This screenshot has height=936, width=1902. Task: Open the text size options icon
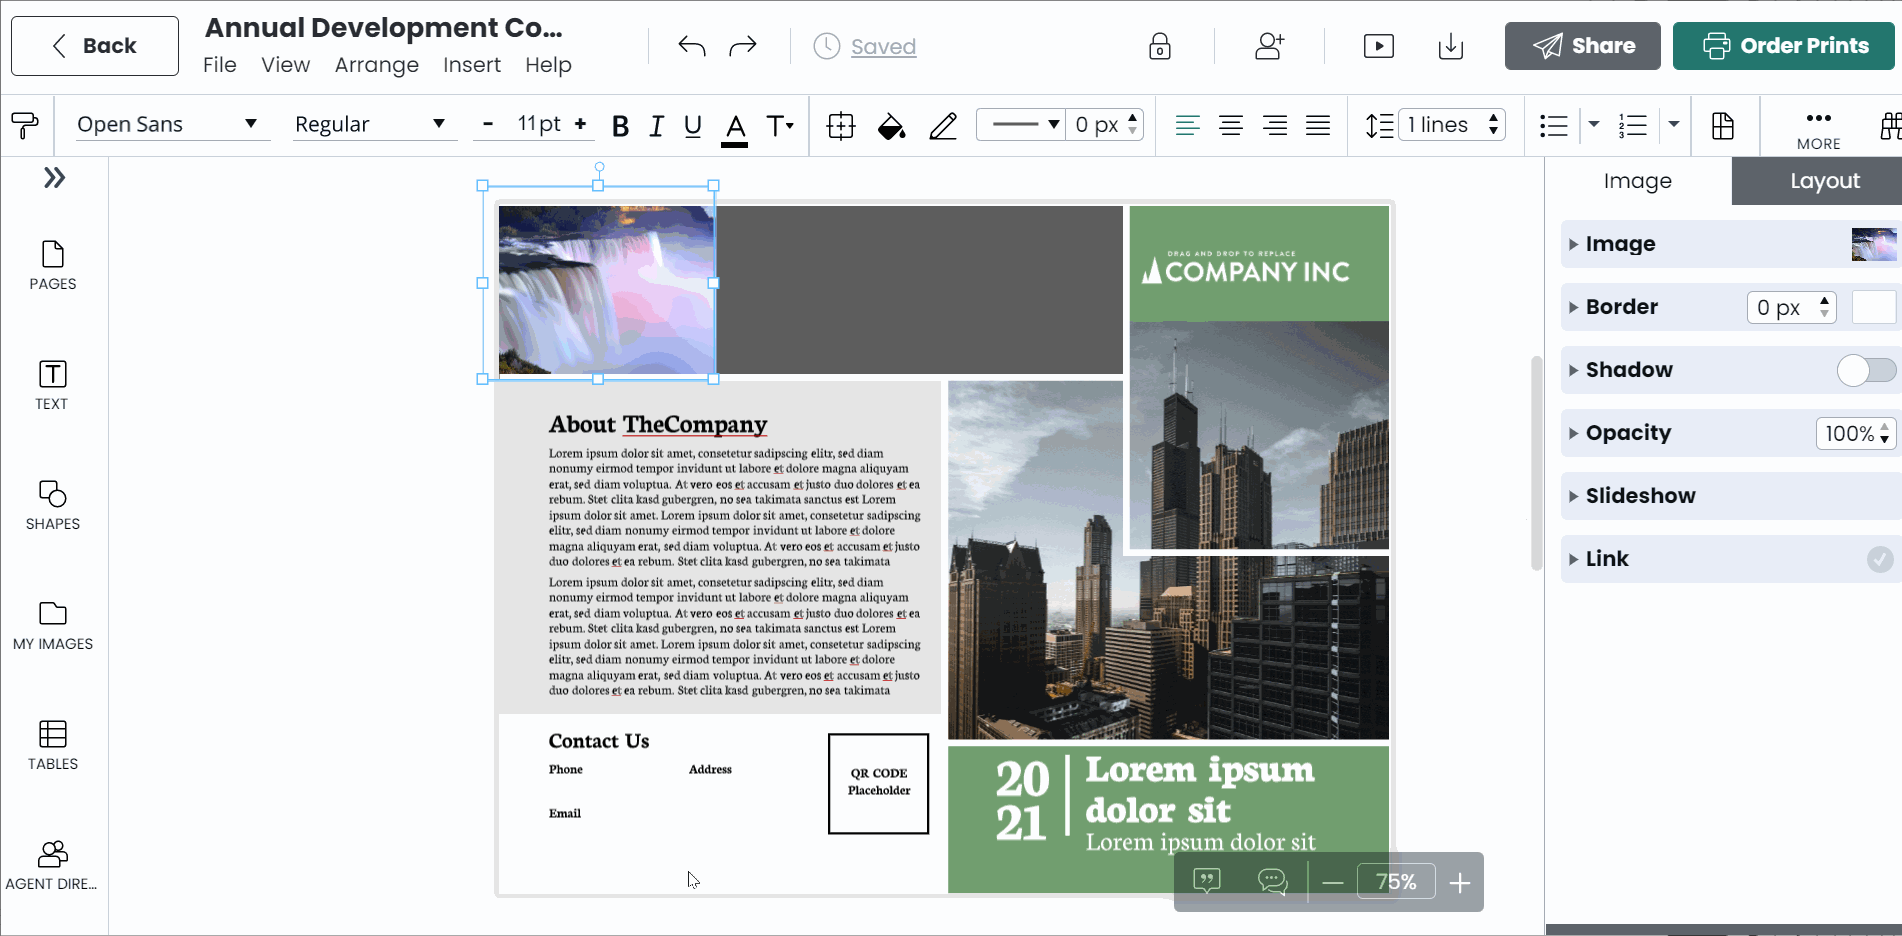click(780, 126)
